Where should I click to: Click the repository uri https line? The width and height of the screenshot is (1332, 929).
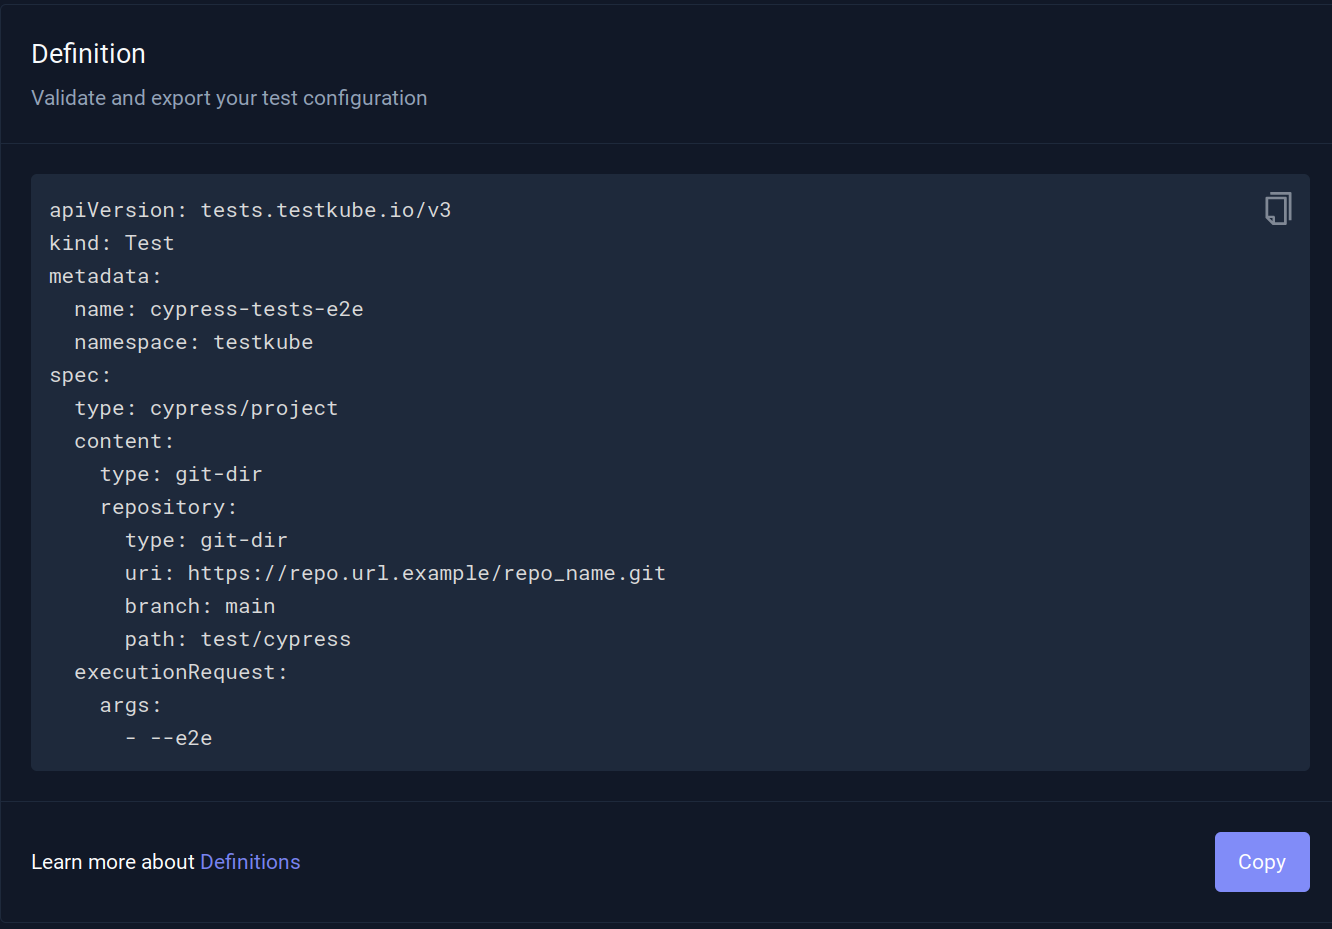coord(395,573)
